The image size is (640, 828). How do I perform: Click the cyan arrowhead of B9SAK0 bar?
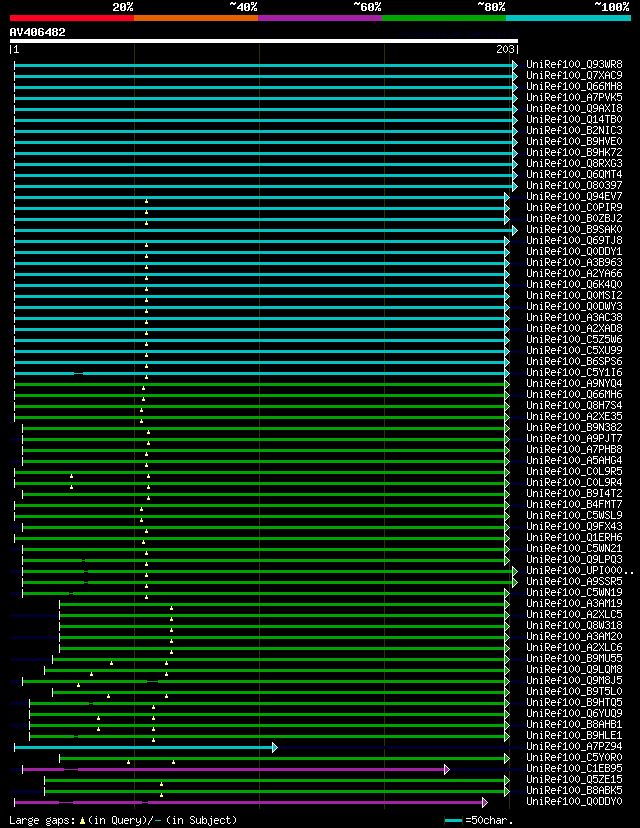point(515,230)
